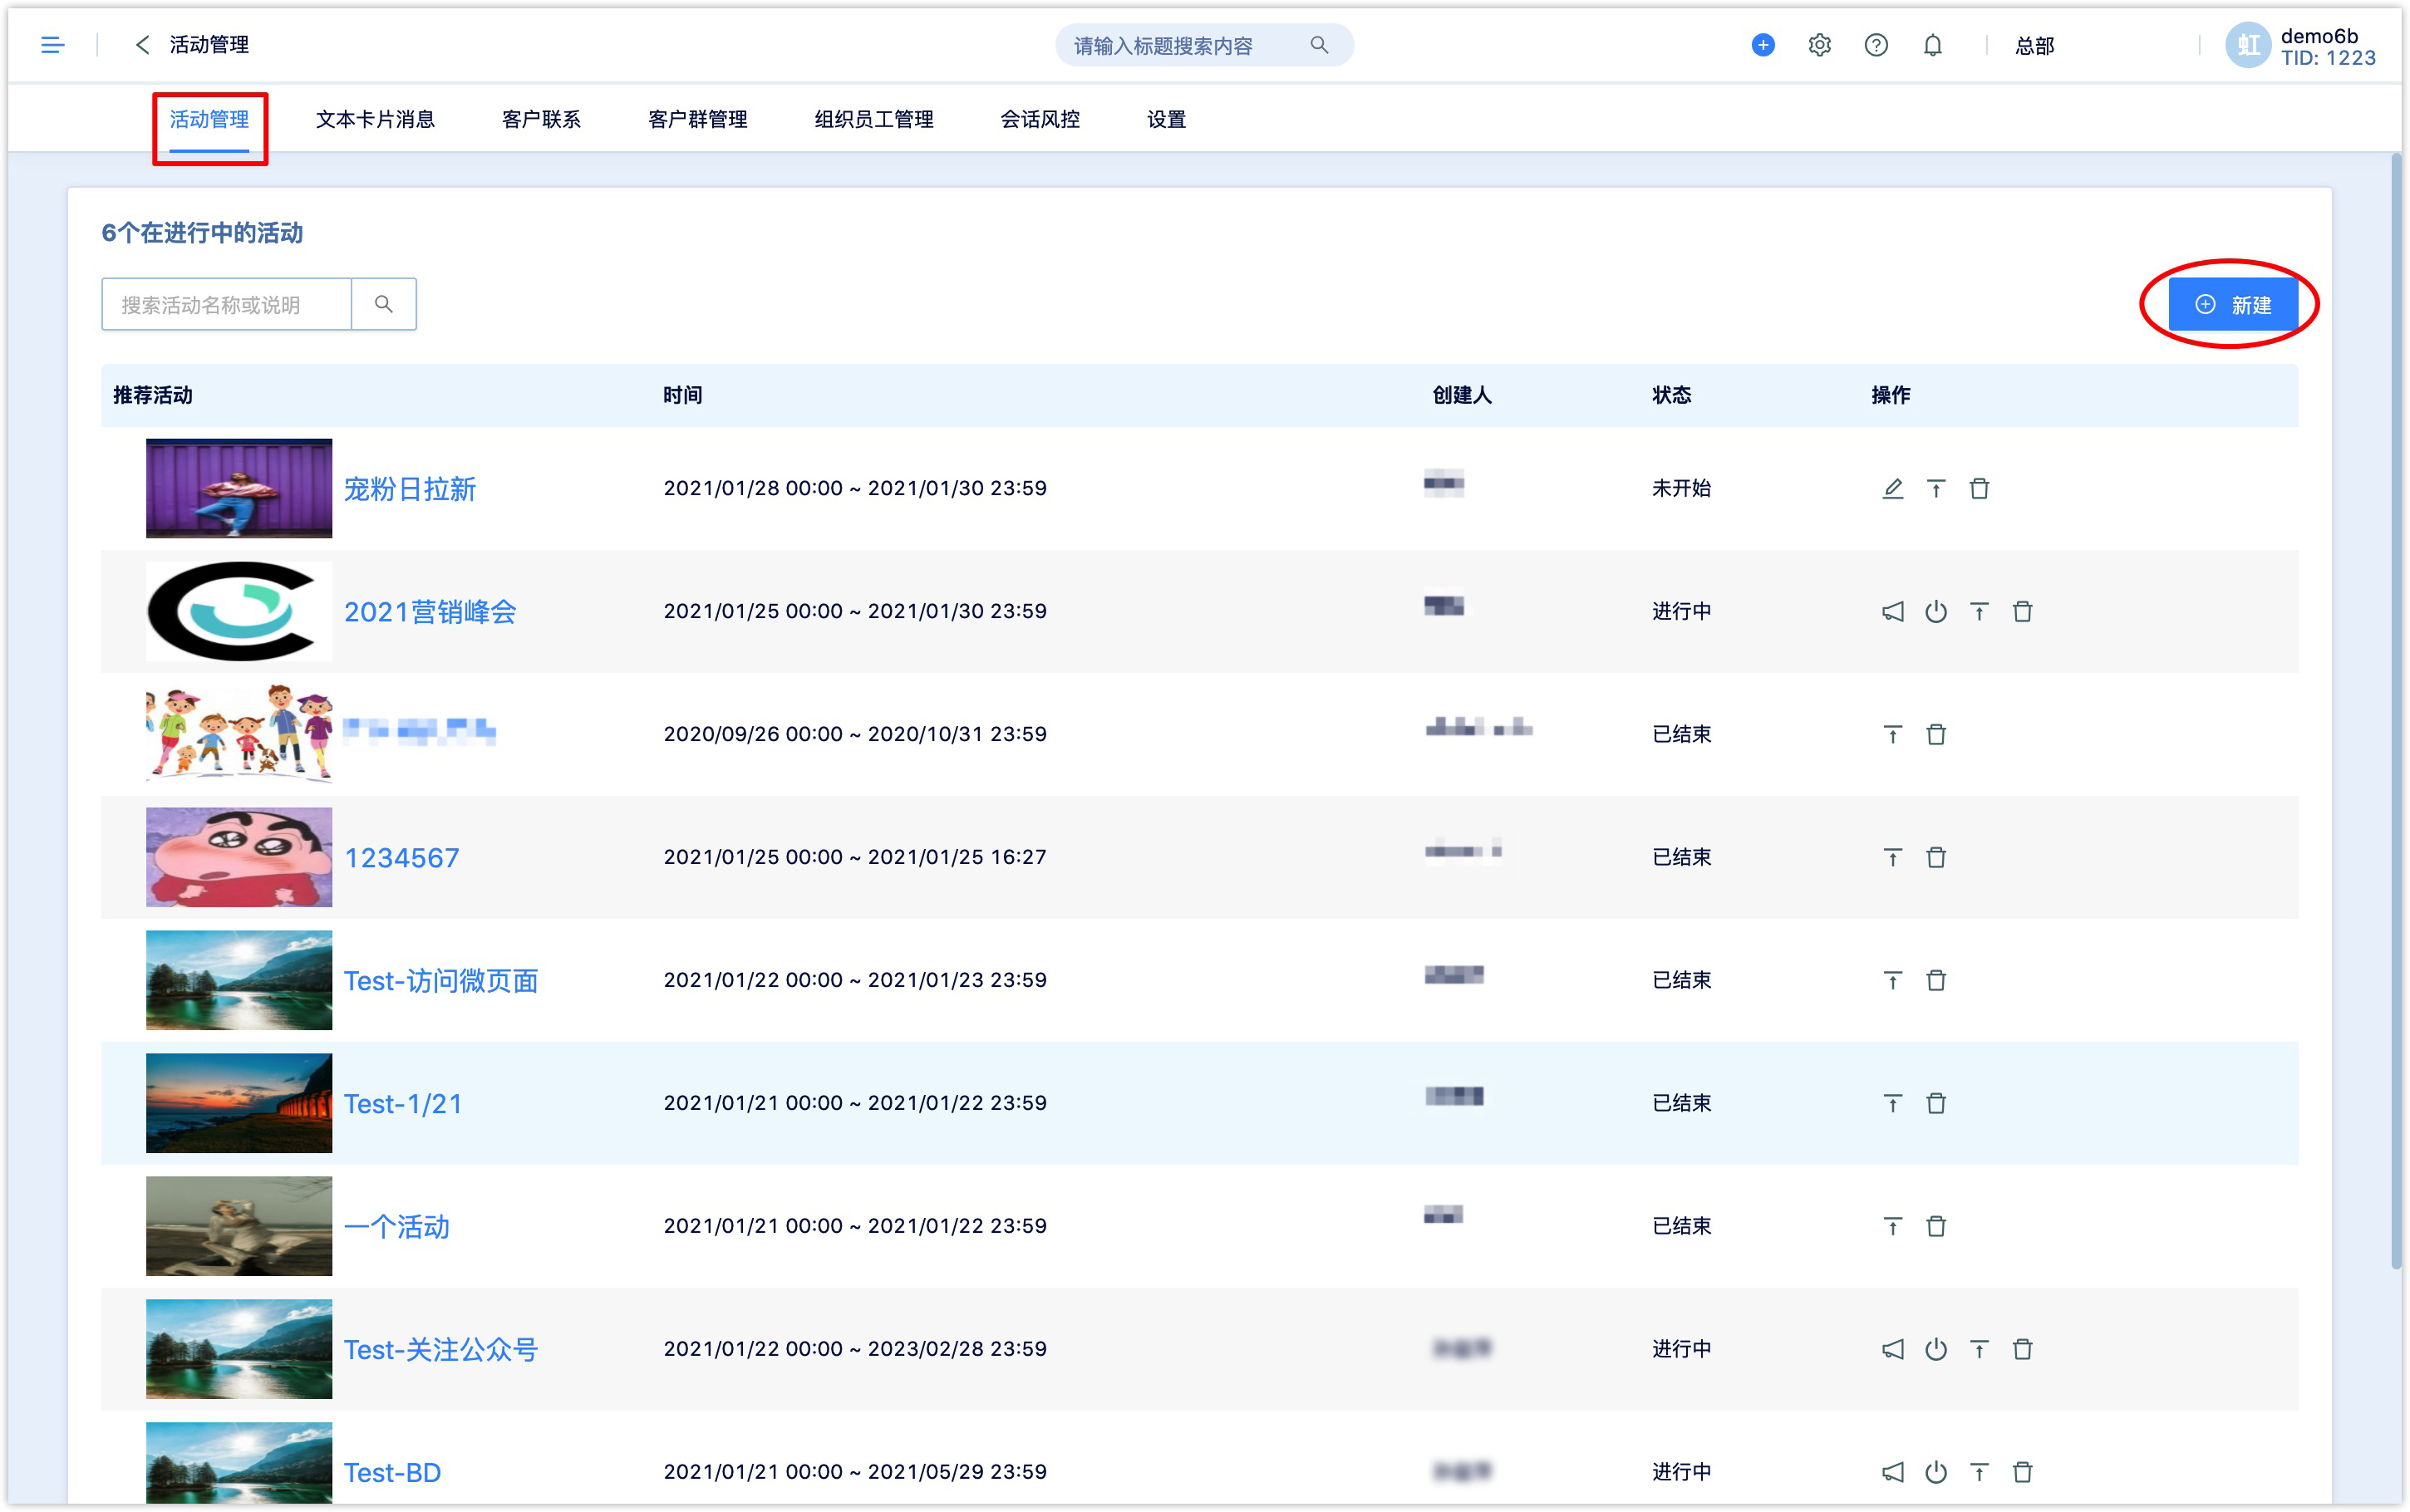Open the 总部 organization selector
Image resolution: width=2410 pixels, height=1512 pixels.
point(2034,45)
